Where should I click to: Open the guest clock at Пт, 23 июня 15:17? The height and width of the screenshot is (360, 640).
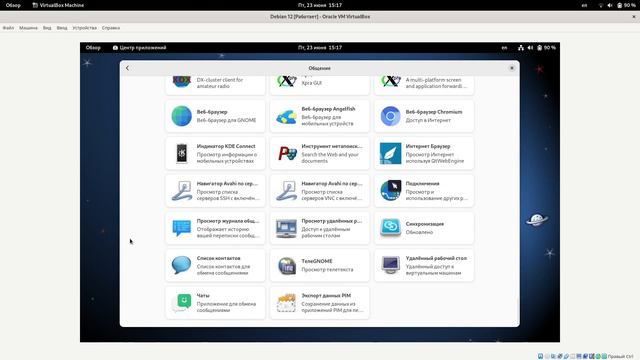click(x=320, y=48)
